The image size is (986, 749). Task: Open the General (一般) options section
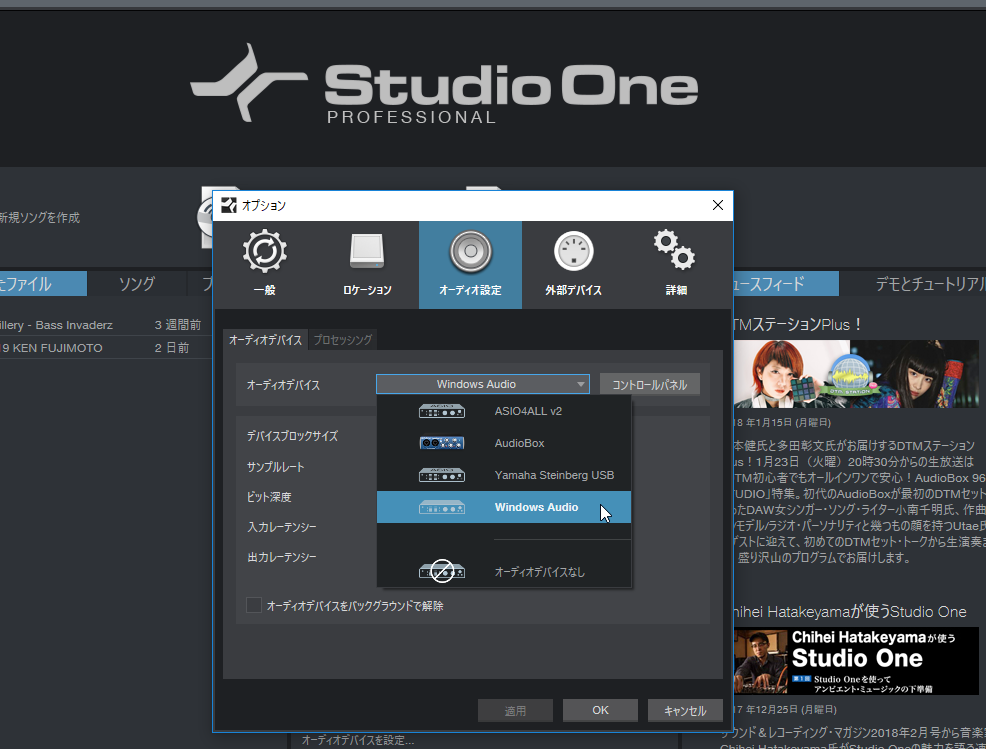point(265,265)
